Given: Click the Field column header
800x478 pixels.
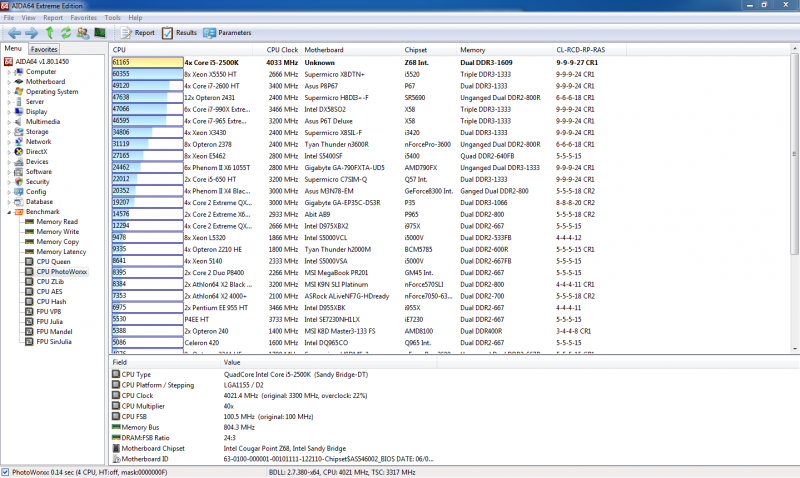Looking at the screenshot, I should [x=165, y=362].
